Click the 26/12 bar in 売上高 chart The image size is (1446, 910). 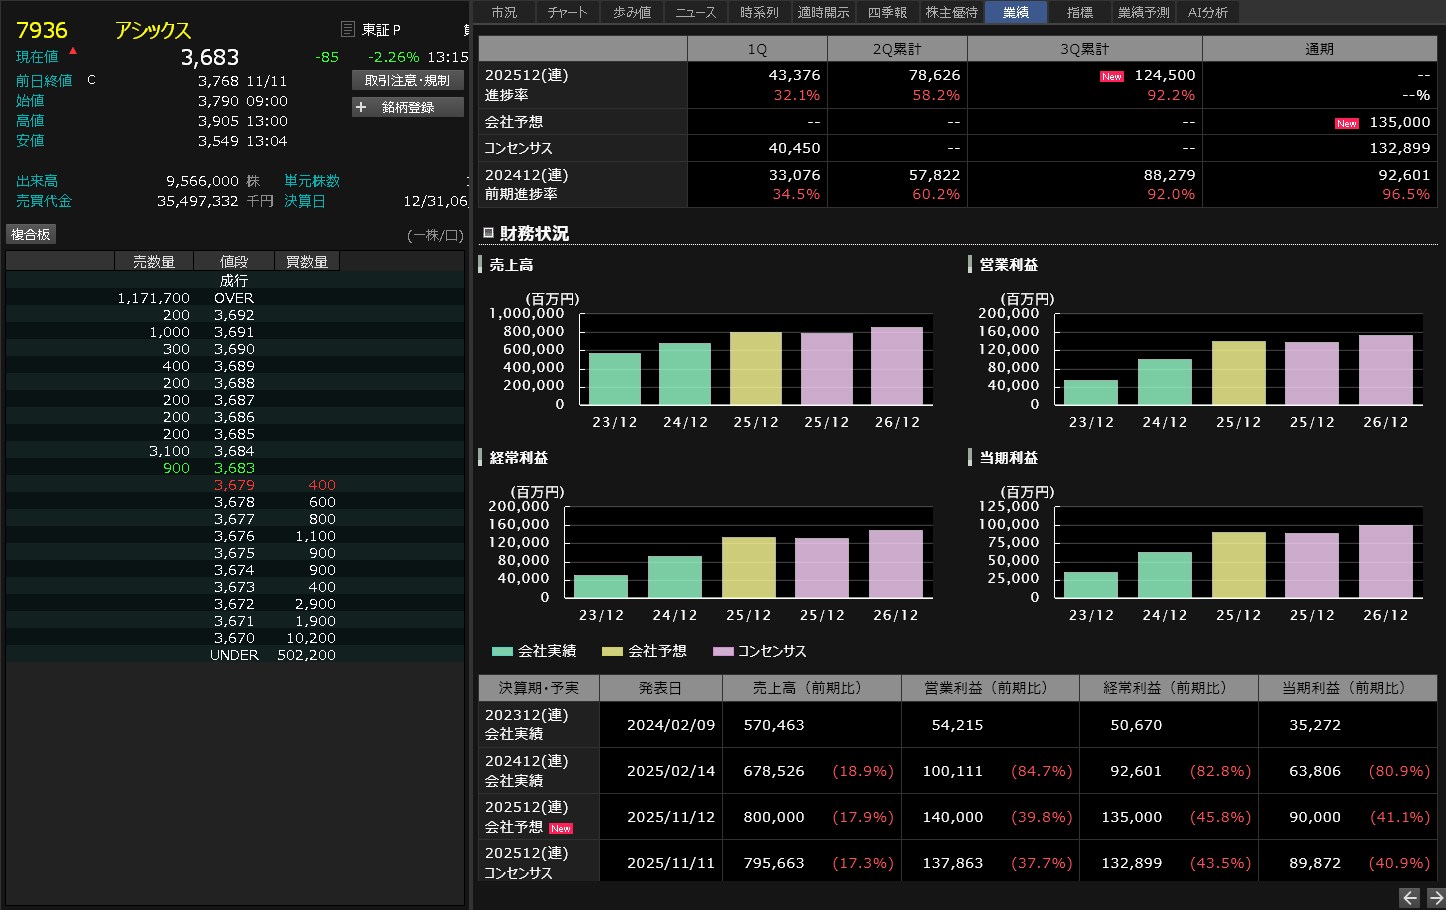click(x=897, y=366)
